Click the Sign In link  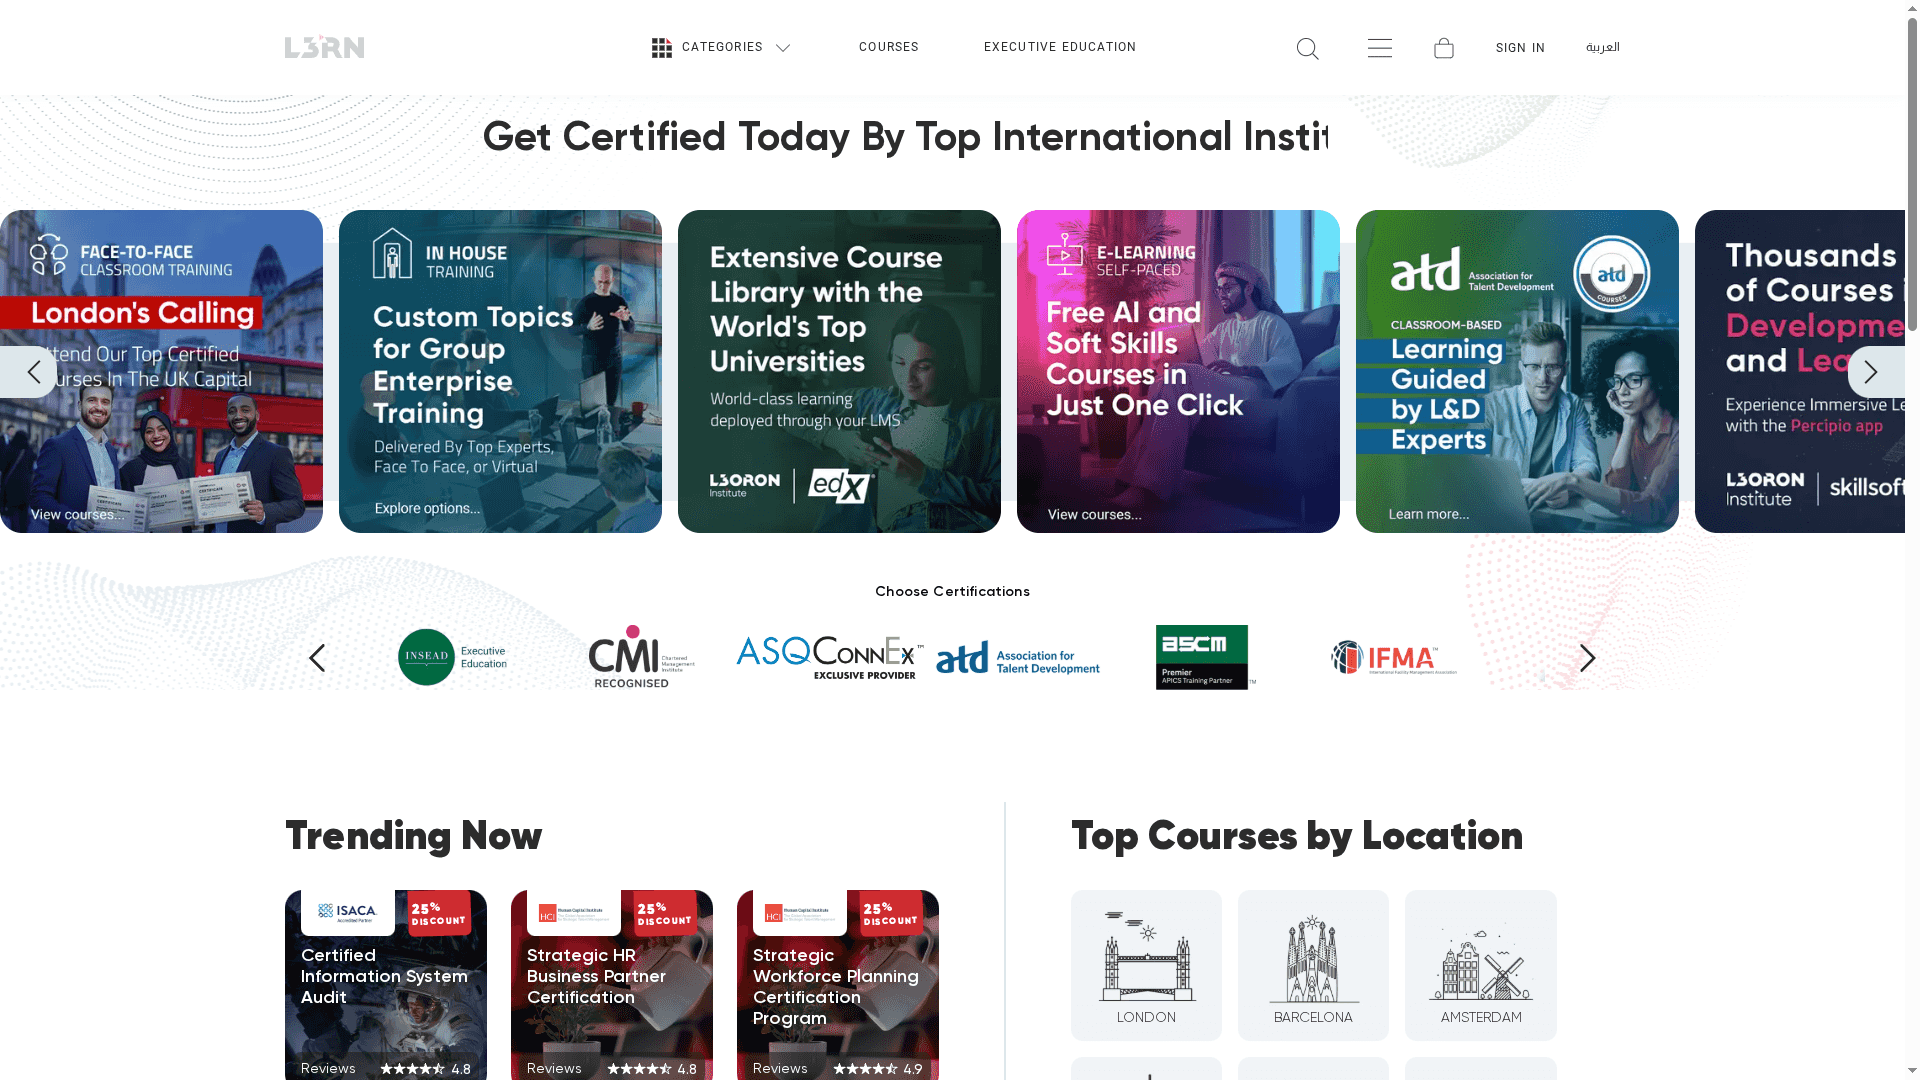tap(1519, 49)
